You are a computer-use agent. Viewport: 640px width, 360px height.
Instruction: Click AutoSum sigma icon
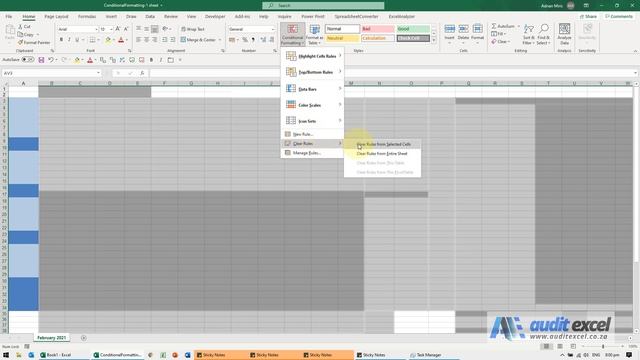click(494, 26)
